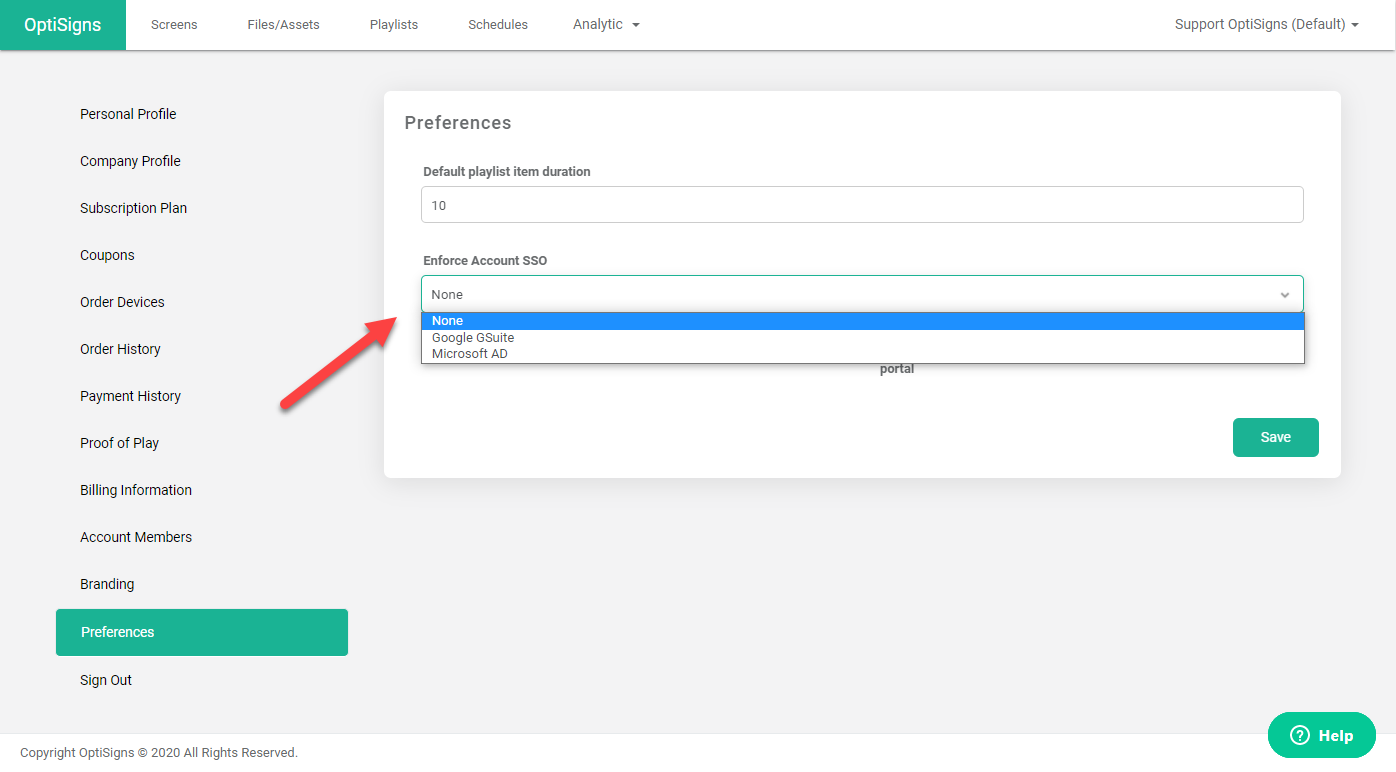This screenshot has width=1396, height=772.
Task: Click the default playlist item duration field
Action: (x=862, y=205)
